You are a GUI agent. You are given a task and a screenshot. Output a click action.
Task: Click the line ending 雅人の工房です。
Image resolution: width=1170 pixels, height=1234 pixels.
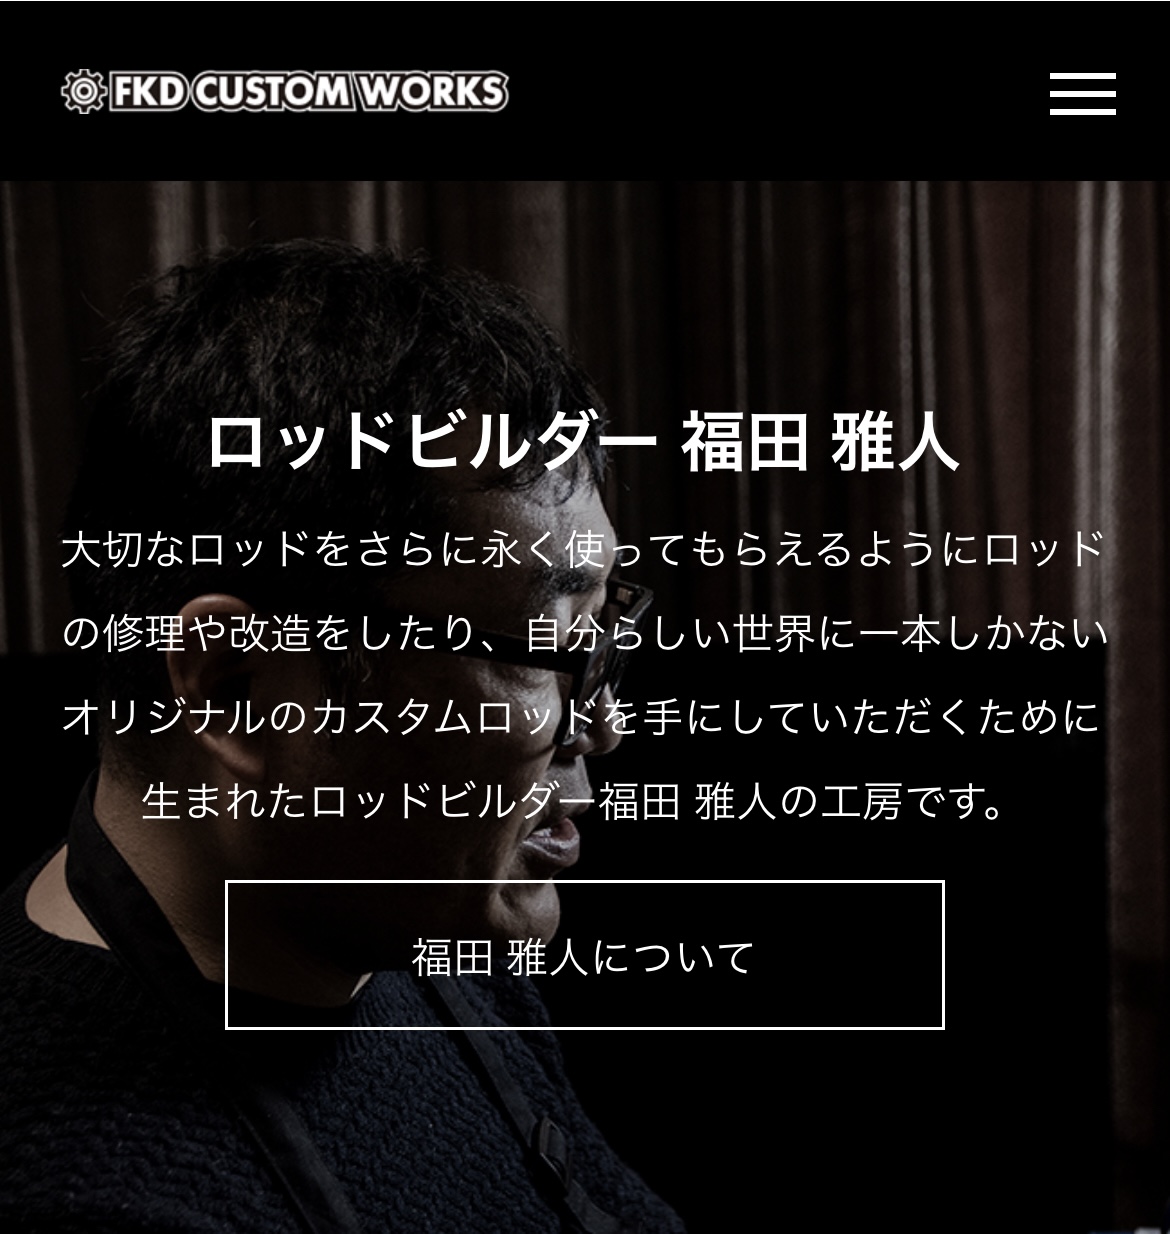[x=574, y=802]
